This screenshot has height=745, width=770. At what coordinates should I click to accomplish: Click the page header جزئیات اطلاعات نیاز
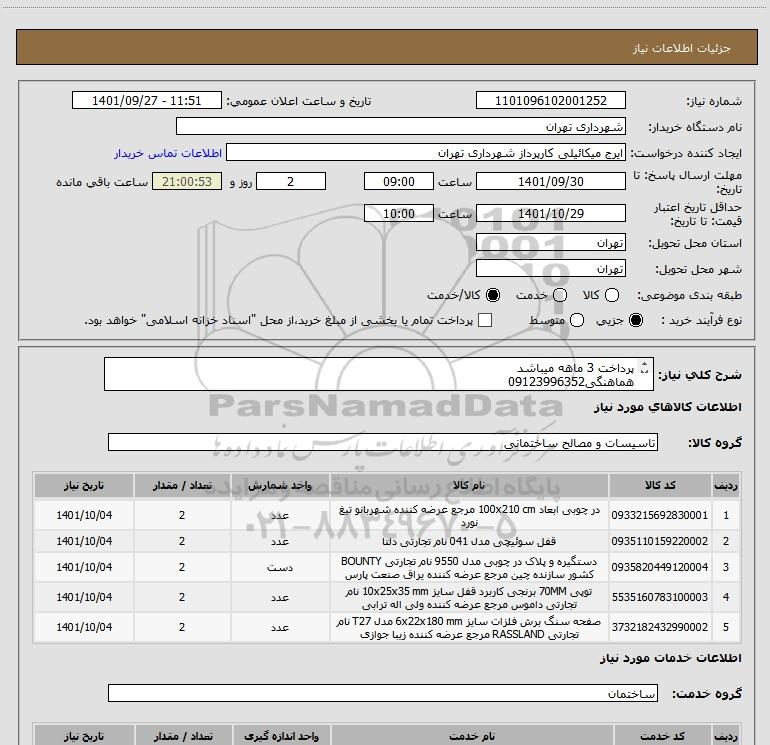(x=682, y=48)
